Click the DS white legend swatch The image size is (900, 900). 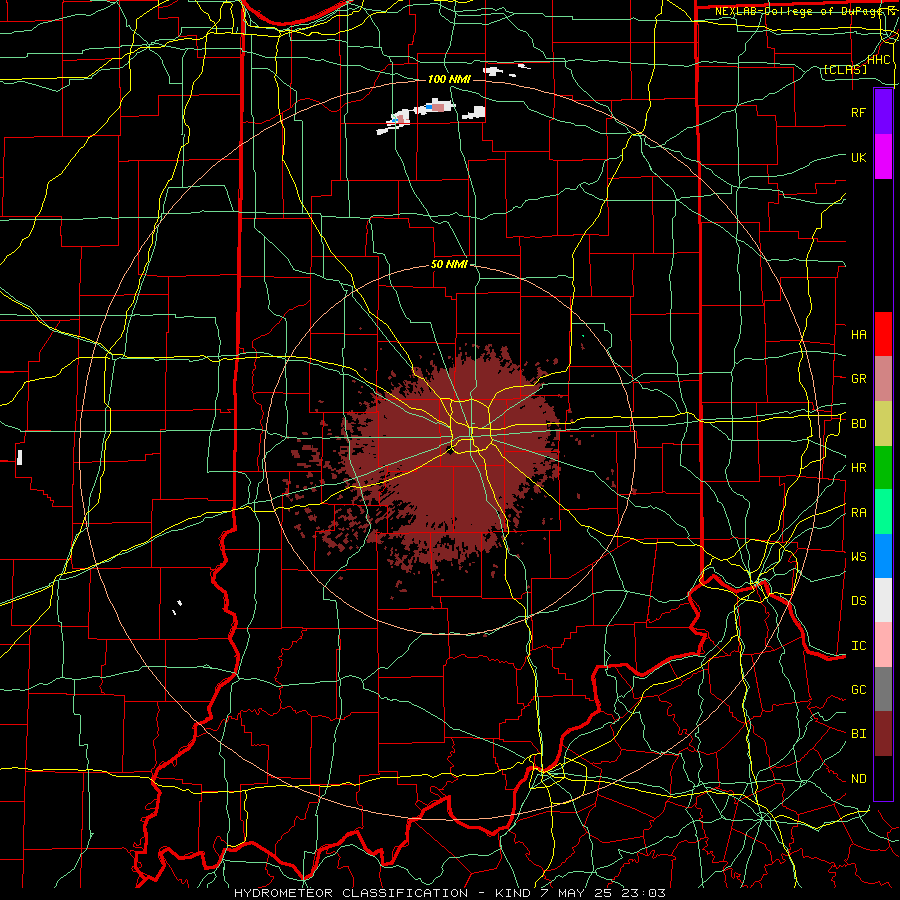point(883,600)
